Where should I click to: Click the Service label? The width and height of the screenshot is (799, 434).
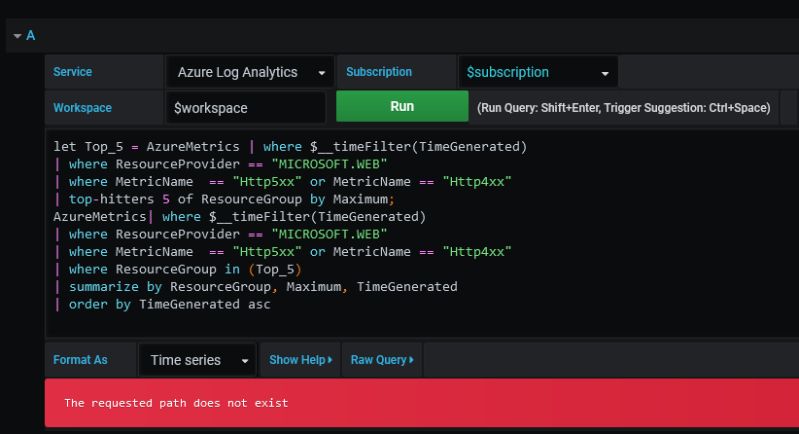tap(73, 72)
